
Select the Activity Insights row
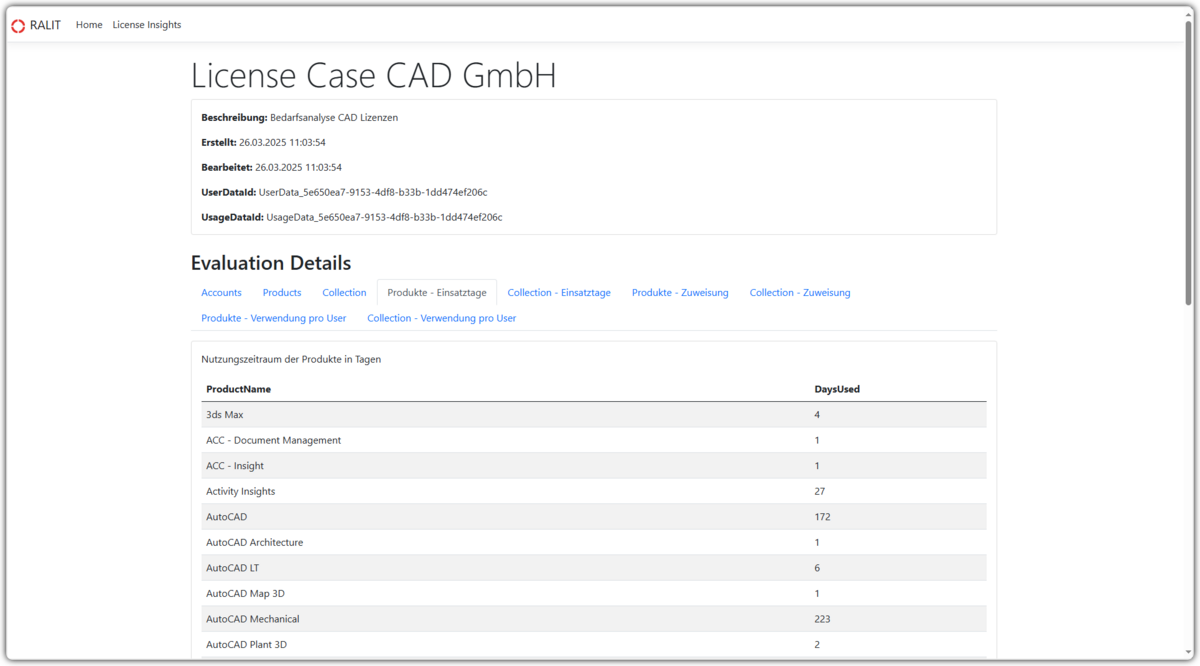594,491
